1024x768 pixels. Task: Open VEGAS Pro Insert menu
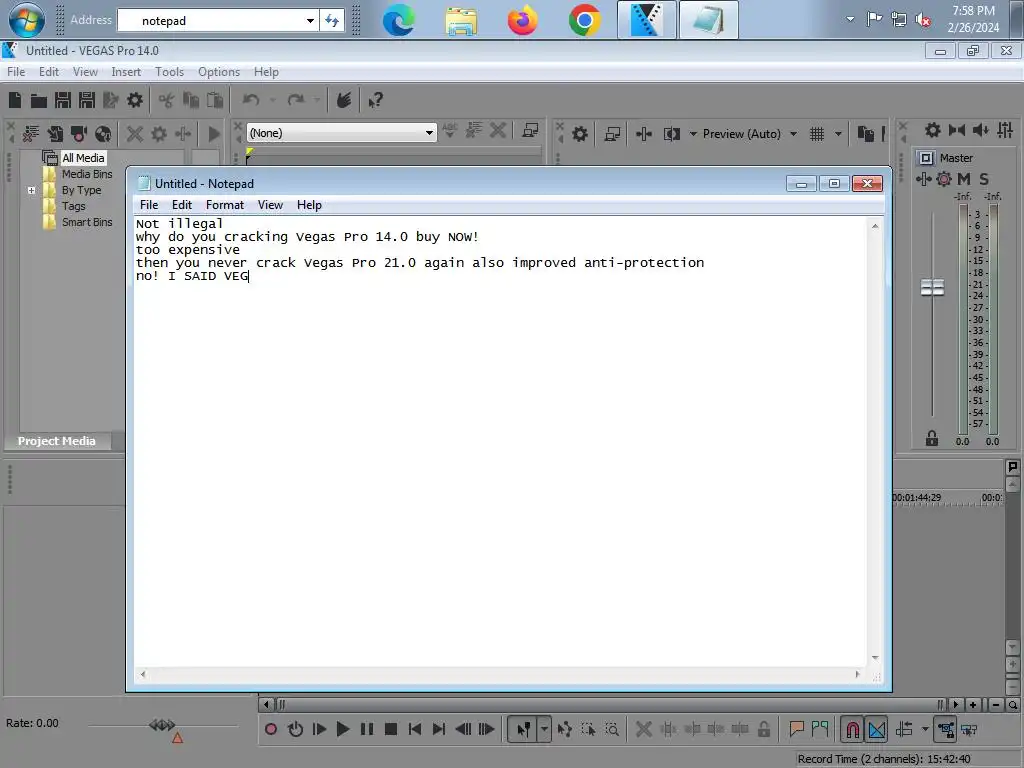tap(126, 72)
